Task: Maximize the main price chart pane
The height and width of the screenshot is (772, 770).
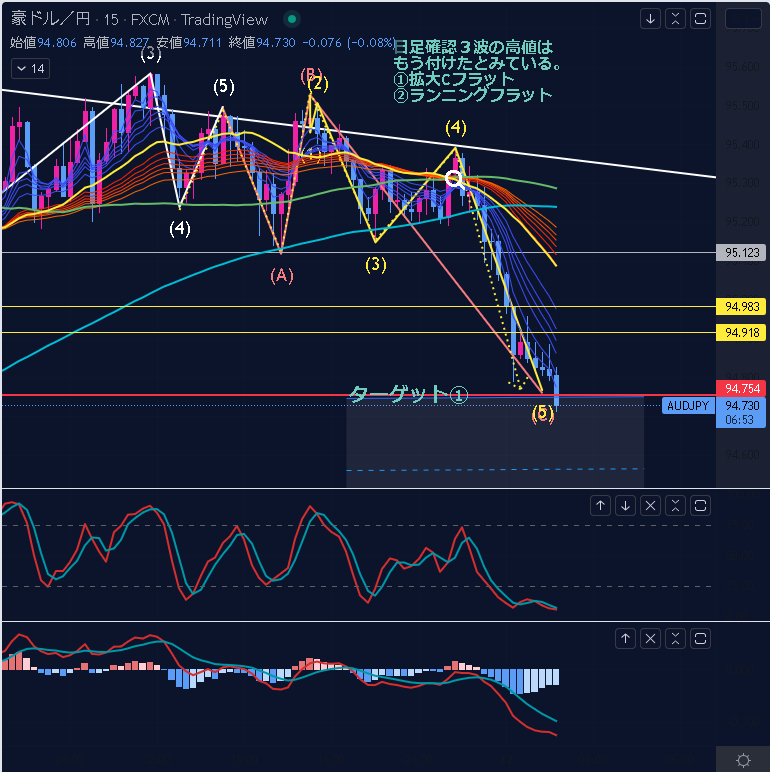Action: coord(701,18)
